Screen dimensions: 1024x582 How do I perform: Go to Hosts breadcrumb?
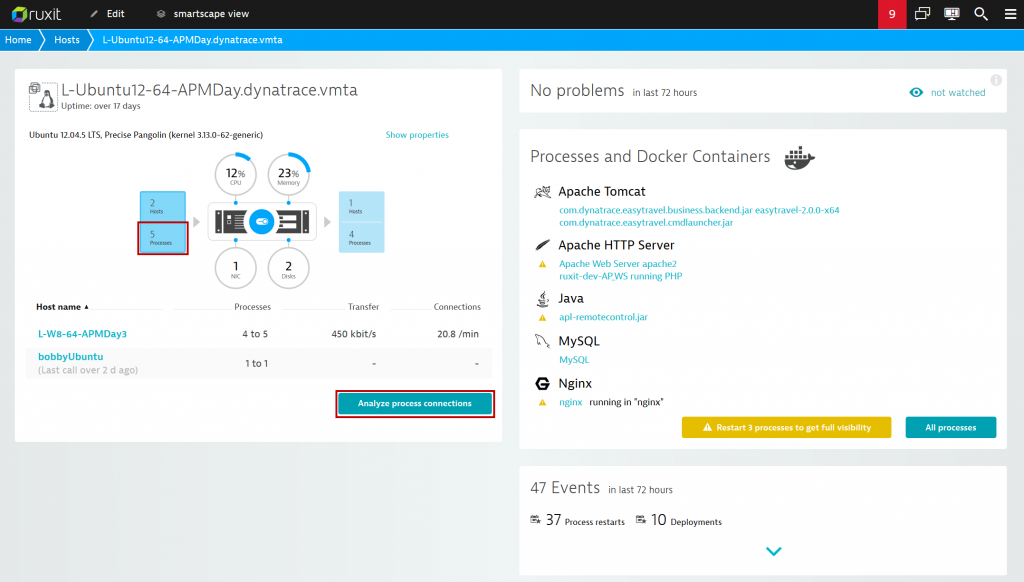coord(67,40)
